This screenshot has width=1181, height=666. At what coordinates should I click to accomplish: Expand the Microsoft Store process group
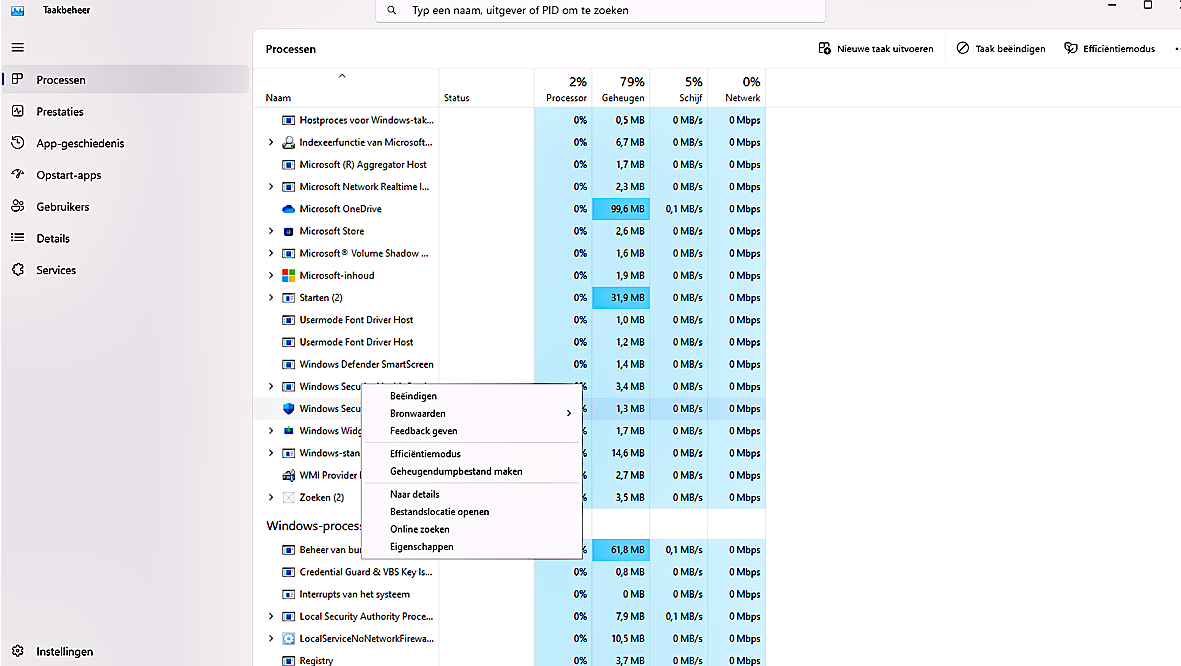[271, 231]
